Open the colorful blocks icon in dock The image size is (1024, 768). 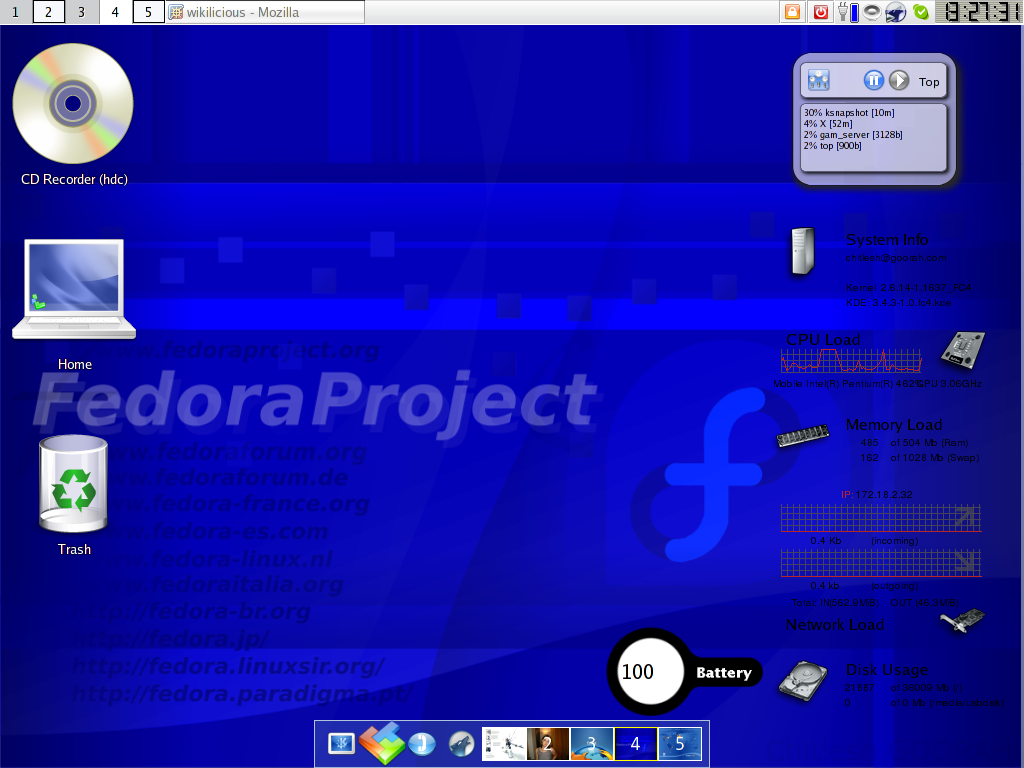point(381,743)
